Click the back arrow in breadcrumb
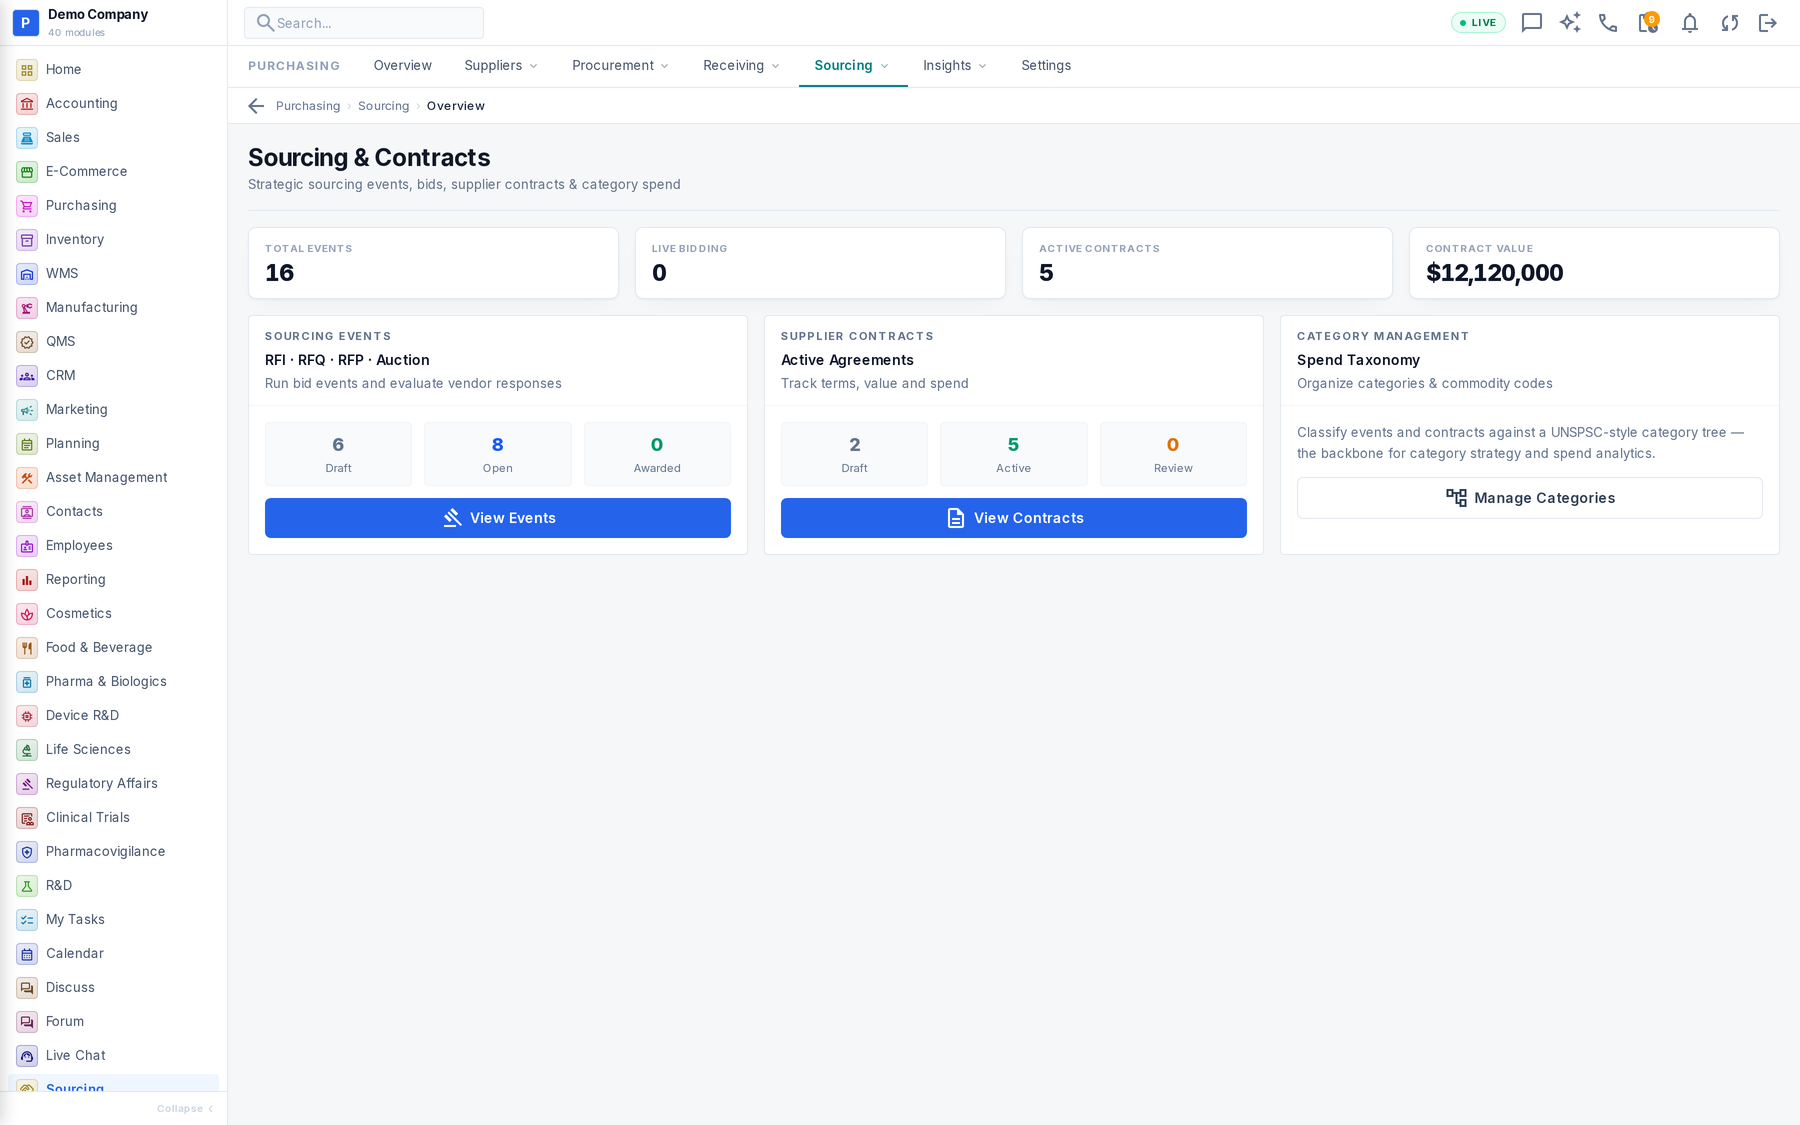This screenshot has width=1800, height=1125. (256, 106)
